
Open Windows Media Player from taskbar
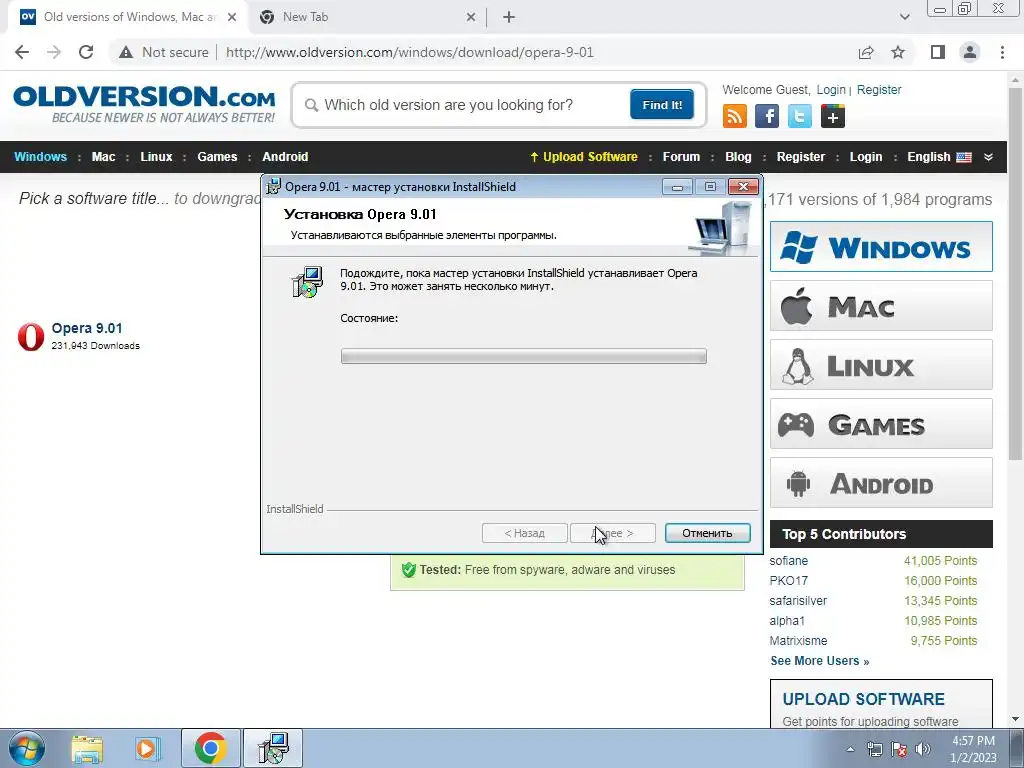148,749
